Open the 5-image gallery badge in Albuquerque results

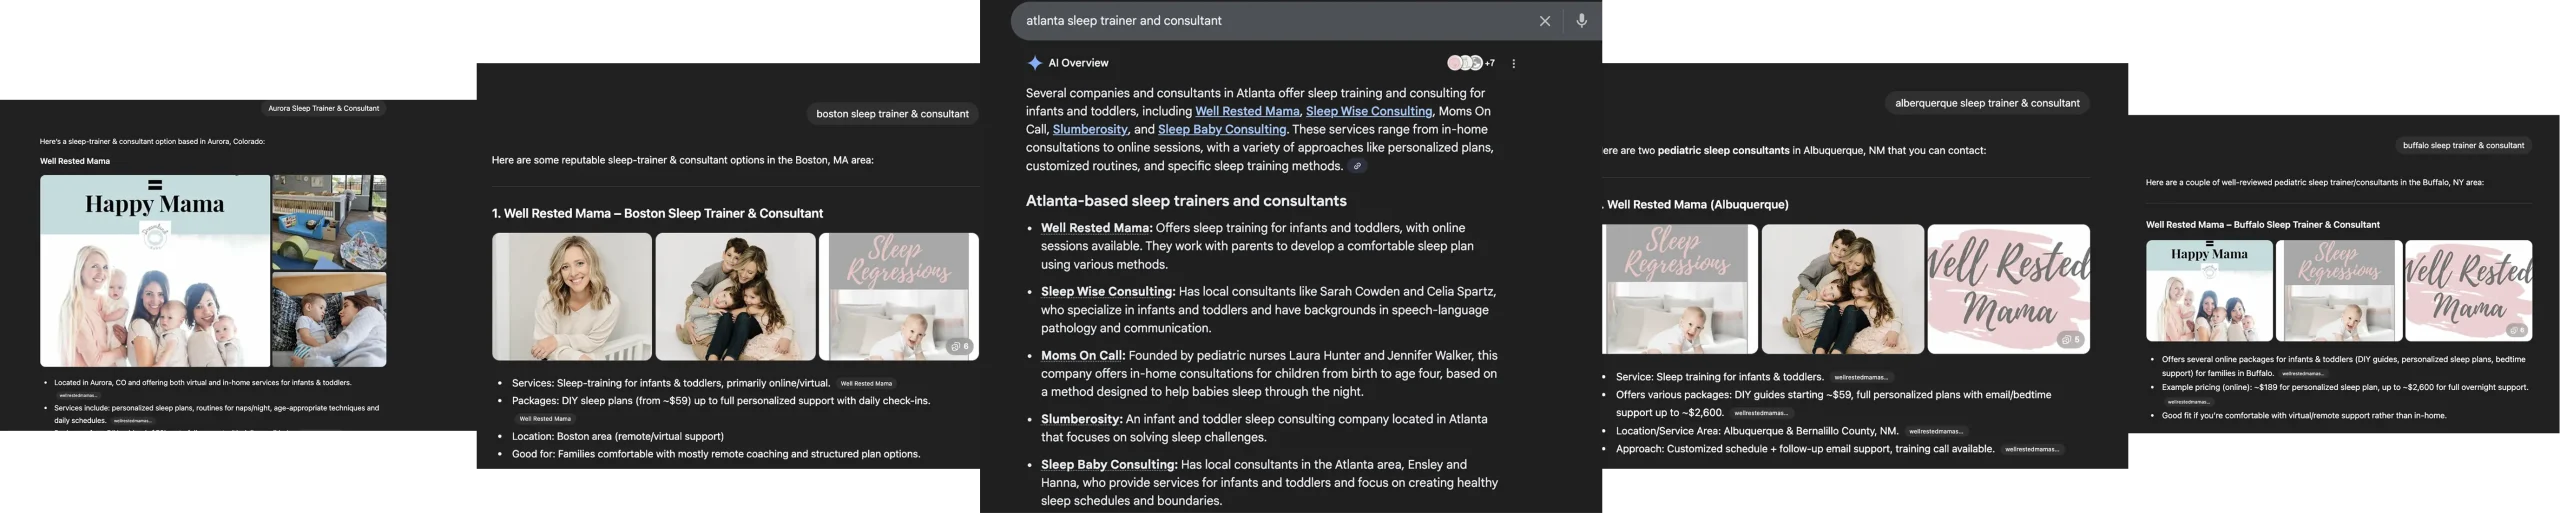2070,340
